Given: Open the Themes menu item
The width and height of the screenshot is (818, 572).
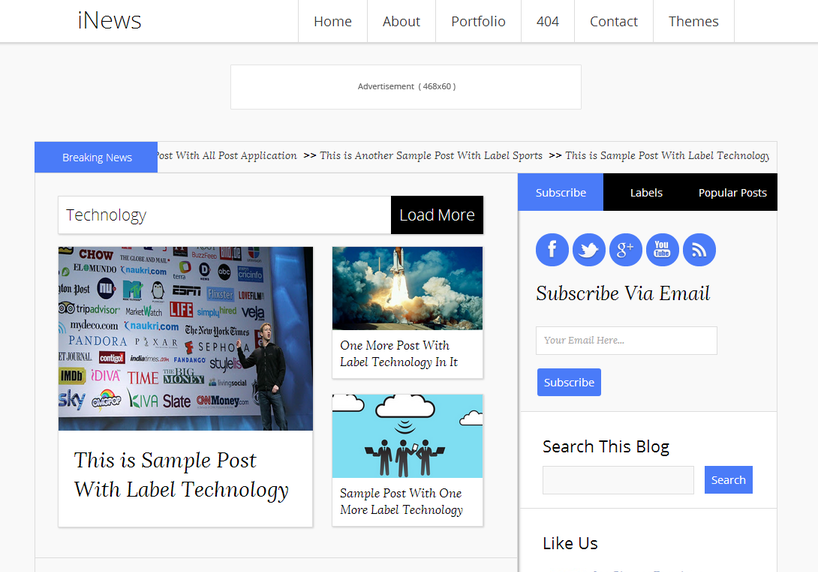Looking at the screenshot, I should 693,21.
